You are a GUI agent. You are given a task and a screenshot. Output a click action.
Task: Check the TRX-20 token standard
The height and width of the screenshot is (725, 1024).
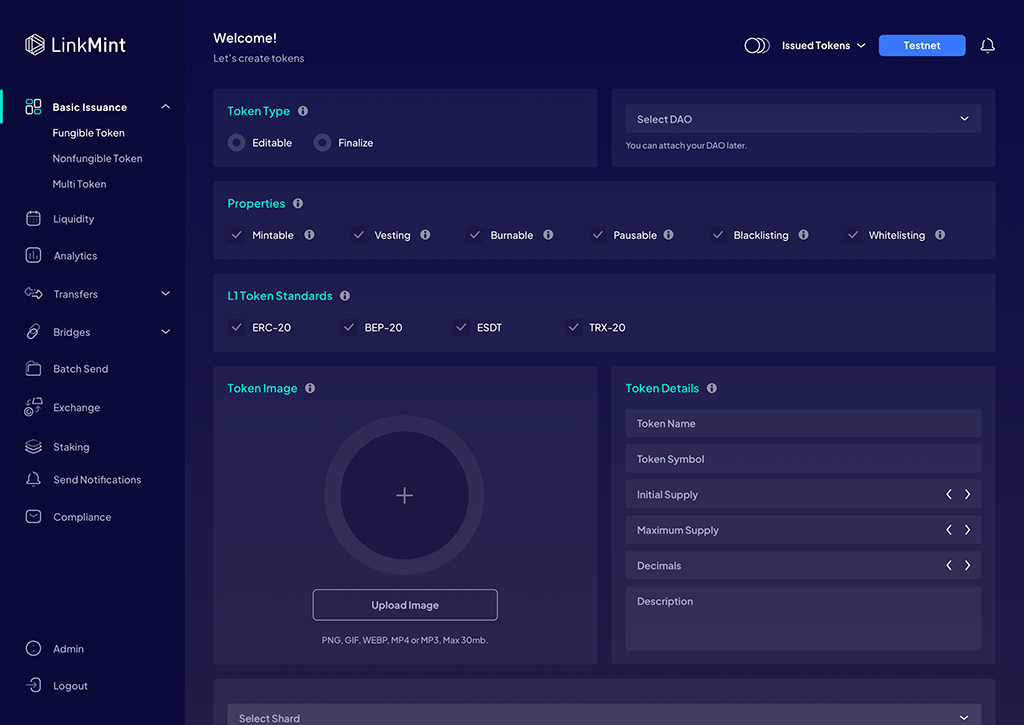click(x=573, y=327)
